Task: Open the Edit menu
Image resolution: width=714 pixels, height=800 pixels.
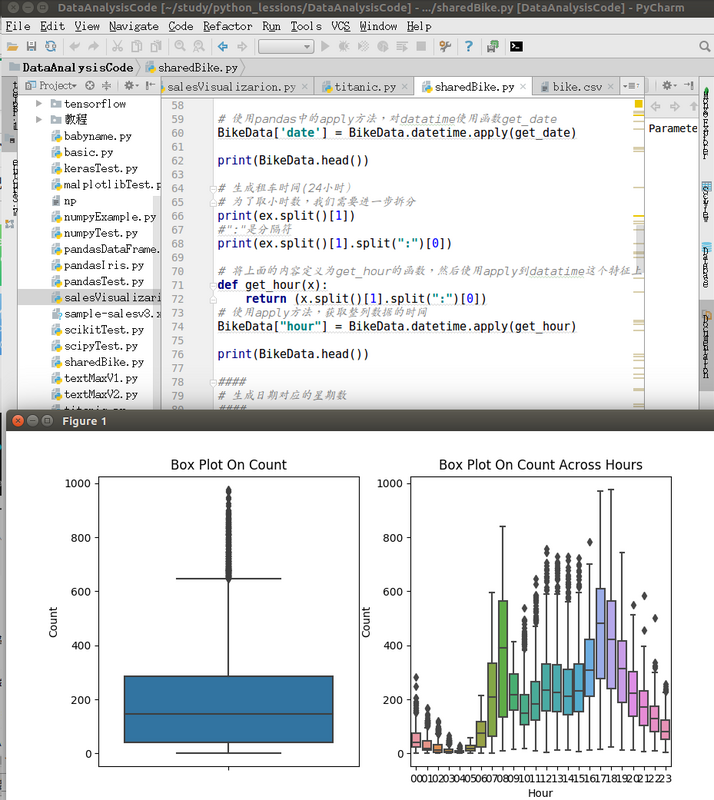Action: pos(53,26)
